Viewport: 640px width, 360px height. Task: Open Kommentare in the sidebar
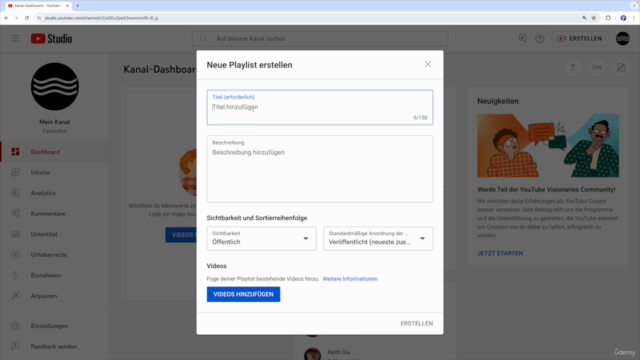click(x=55, y=213)
